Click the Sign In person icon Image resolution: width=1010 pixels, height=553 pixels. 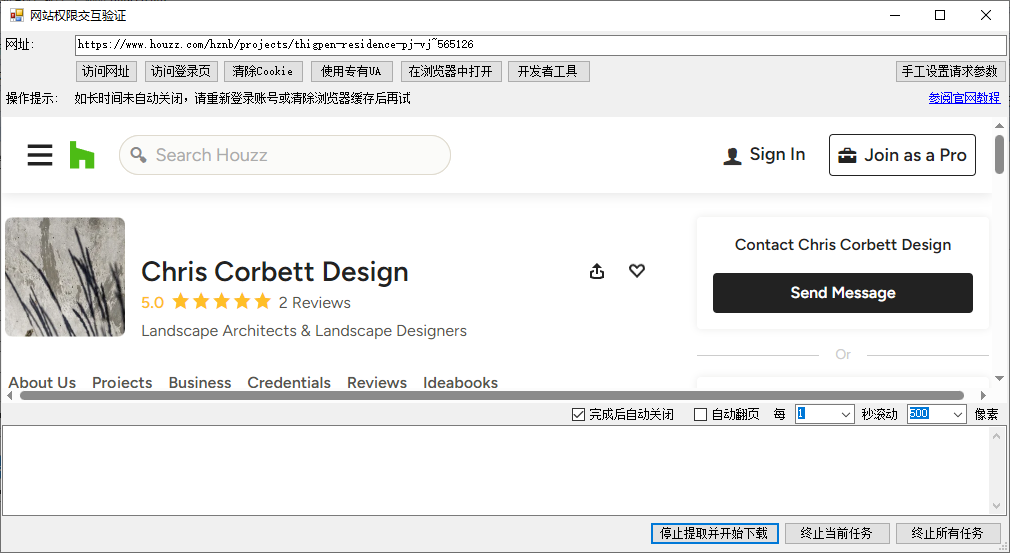(732, 156)
